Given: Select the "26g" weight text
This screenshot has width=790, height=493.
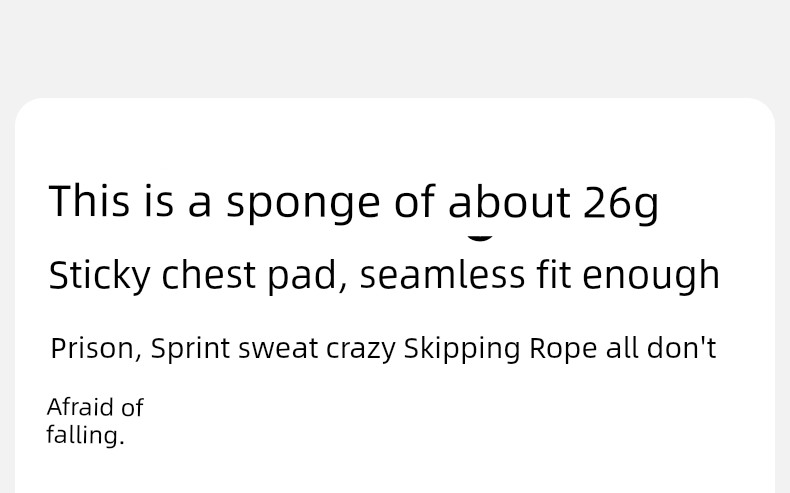Looking at the screenshot, I should pos(621,203).
